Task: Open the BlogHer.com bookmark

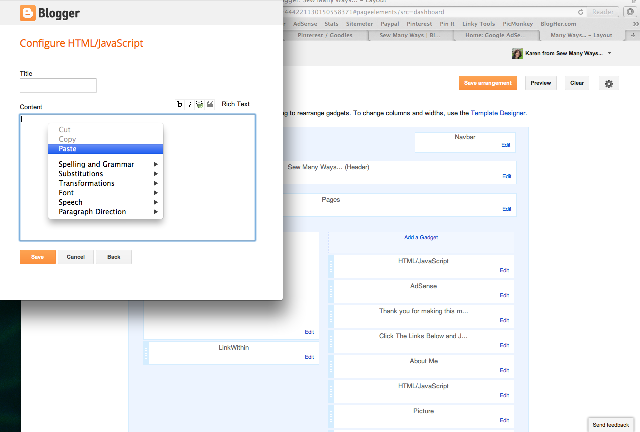Action: (558, 24)
